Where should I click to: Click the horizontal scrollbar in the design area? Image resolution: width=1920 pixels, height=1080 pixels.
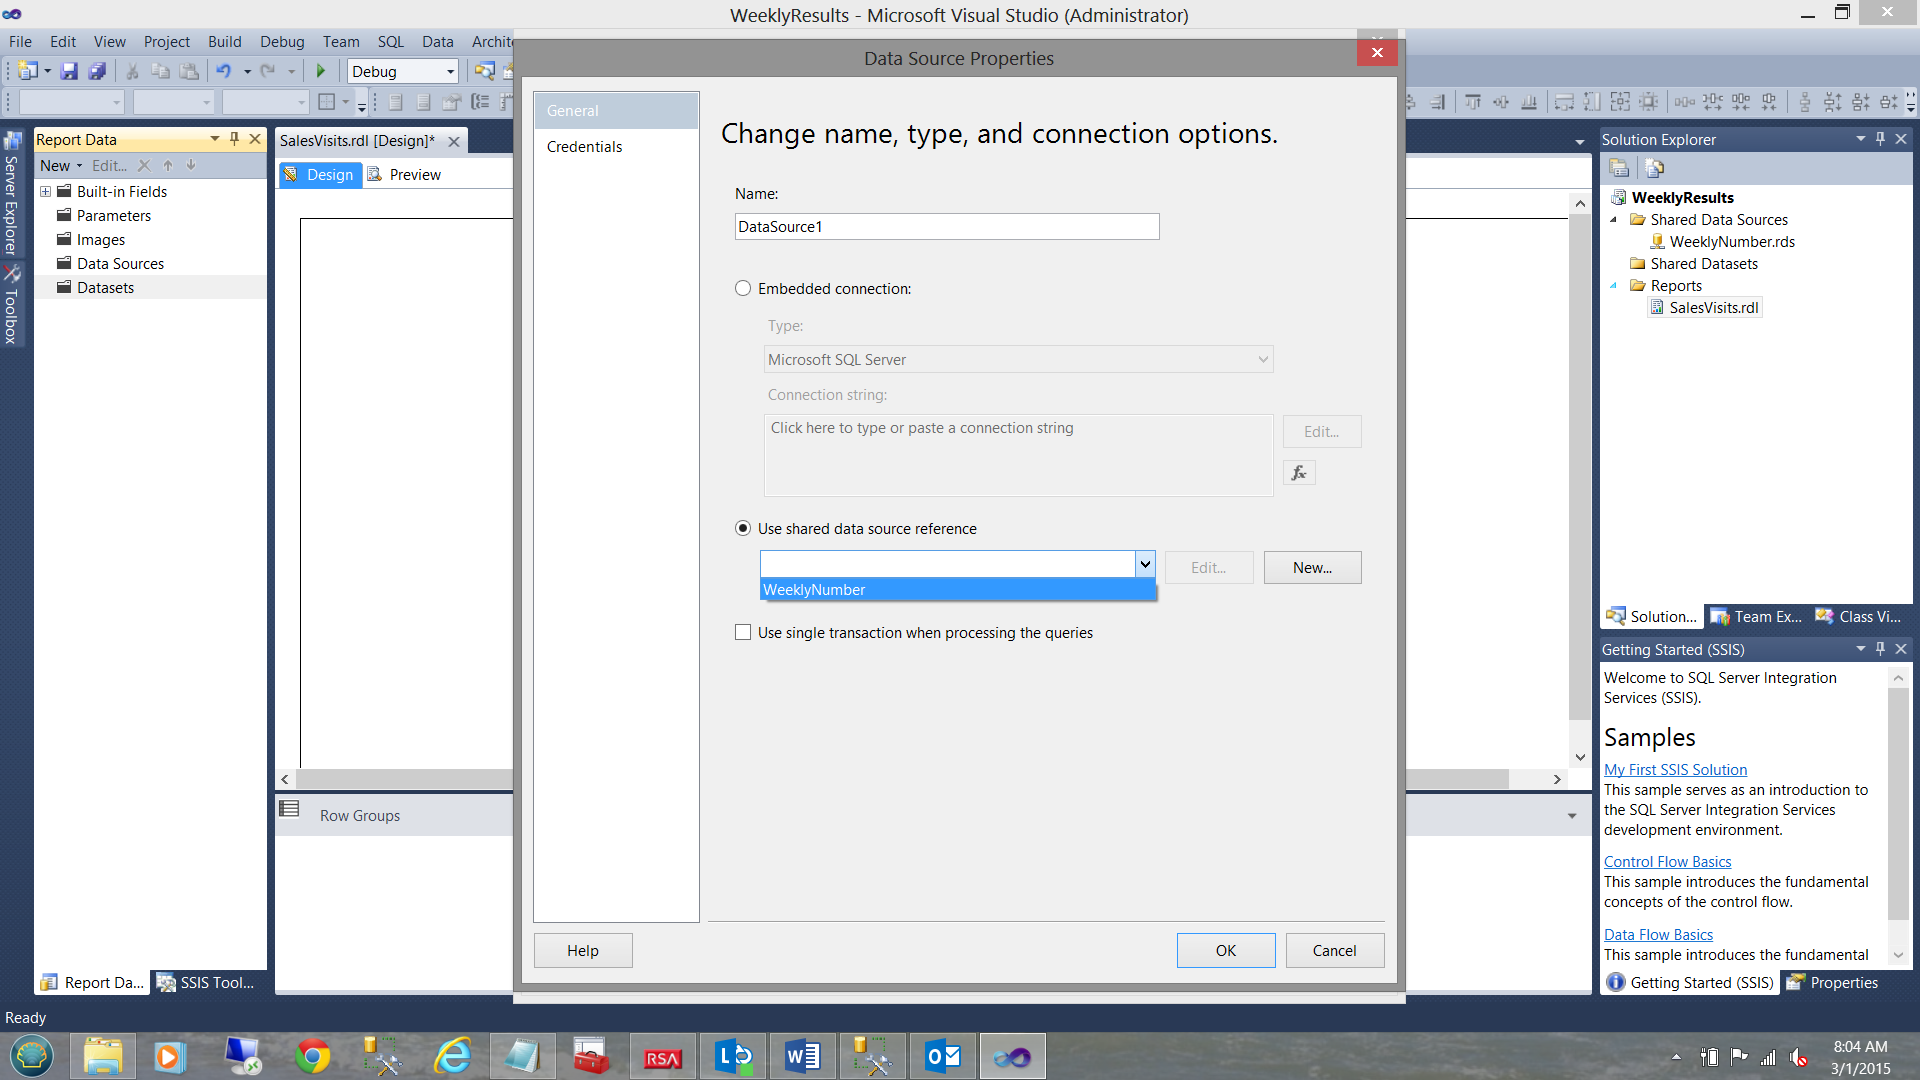point(400,780)
